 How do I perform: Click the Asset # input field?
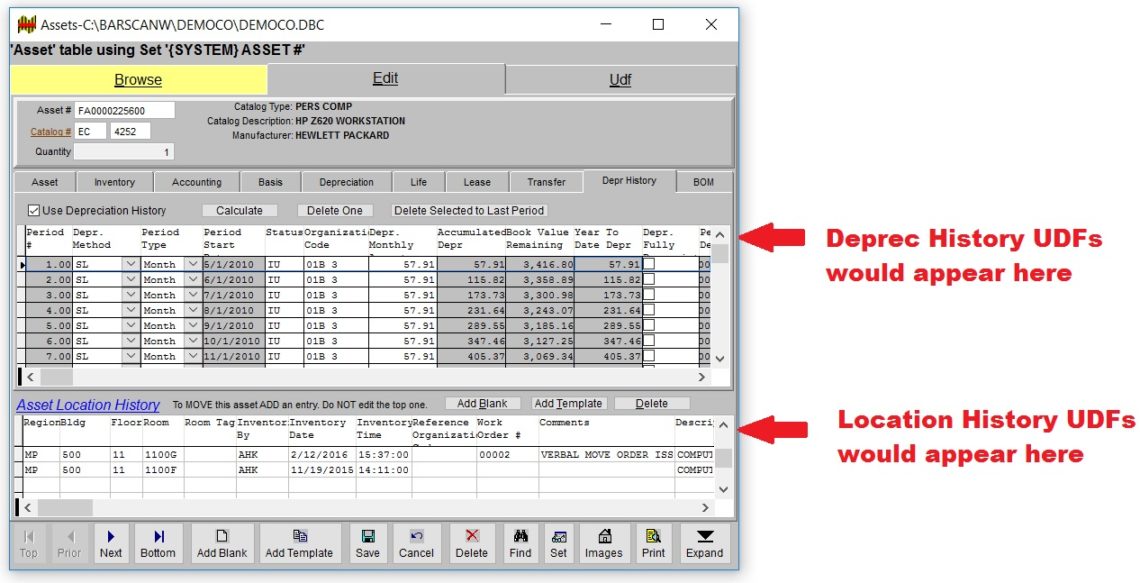[124, 110]
